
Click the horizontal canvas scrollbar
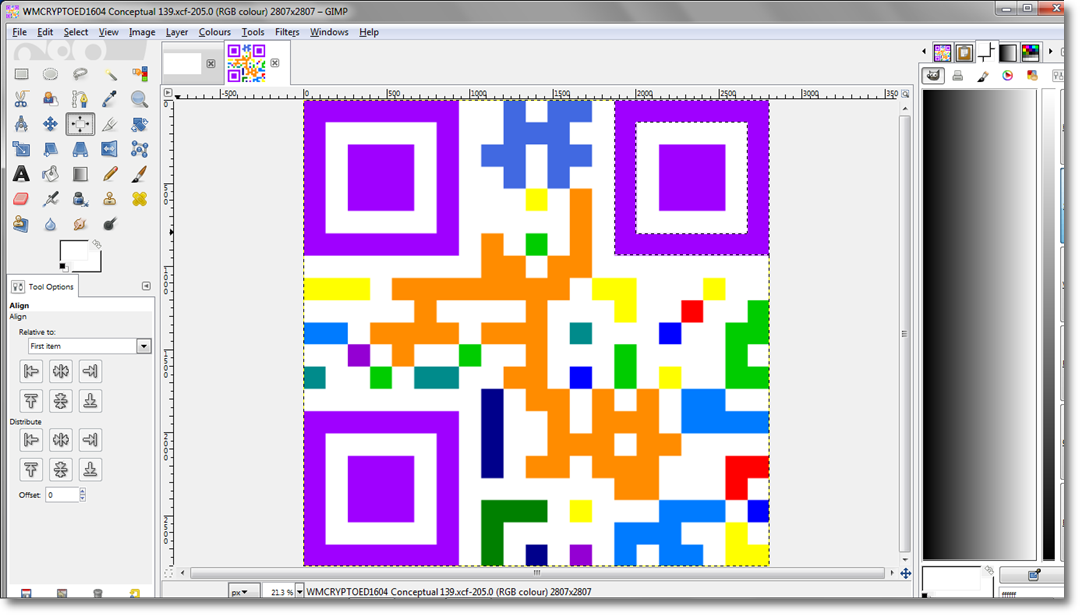click(537, 572)
